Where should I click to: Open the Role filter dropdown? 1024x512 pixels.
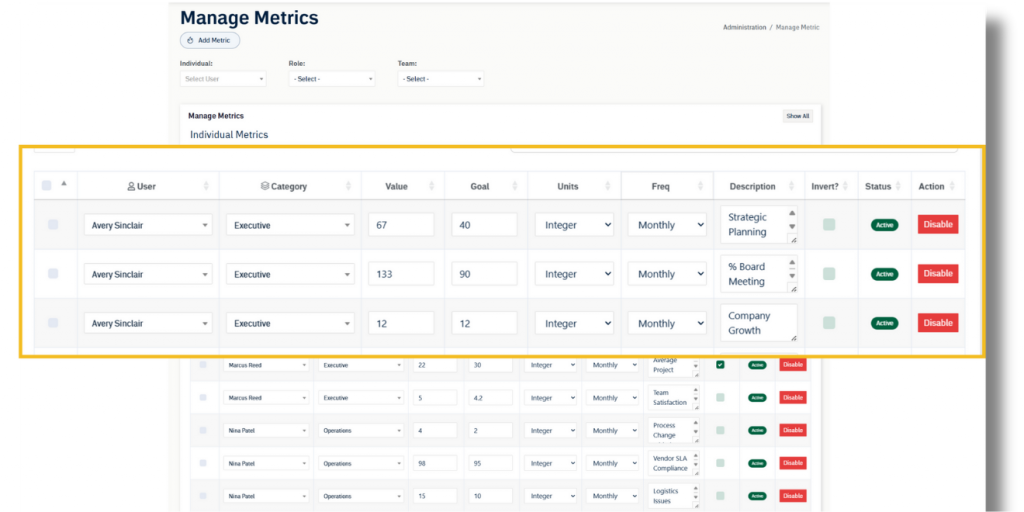pyautogui.click(x=332, y=79)
